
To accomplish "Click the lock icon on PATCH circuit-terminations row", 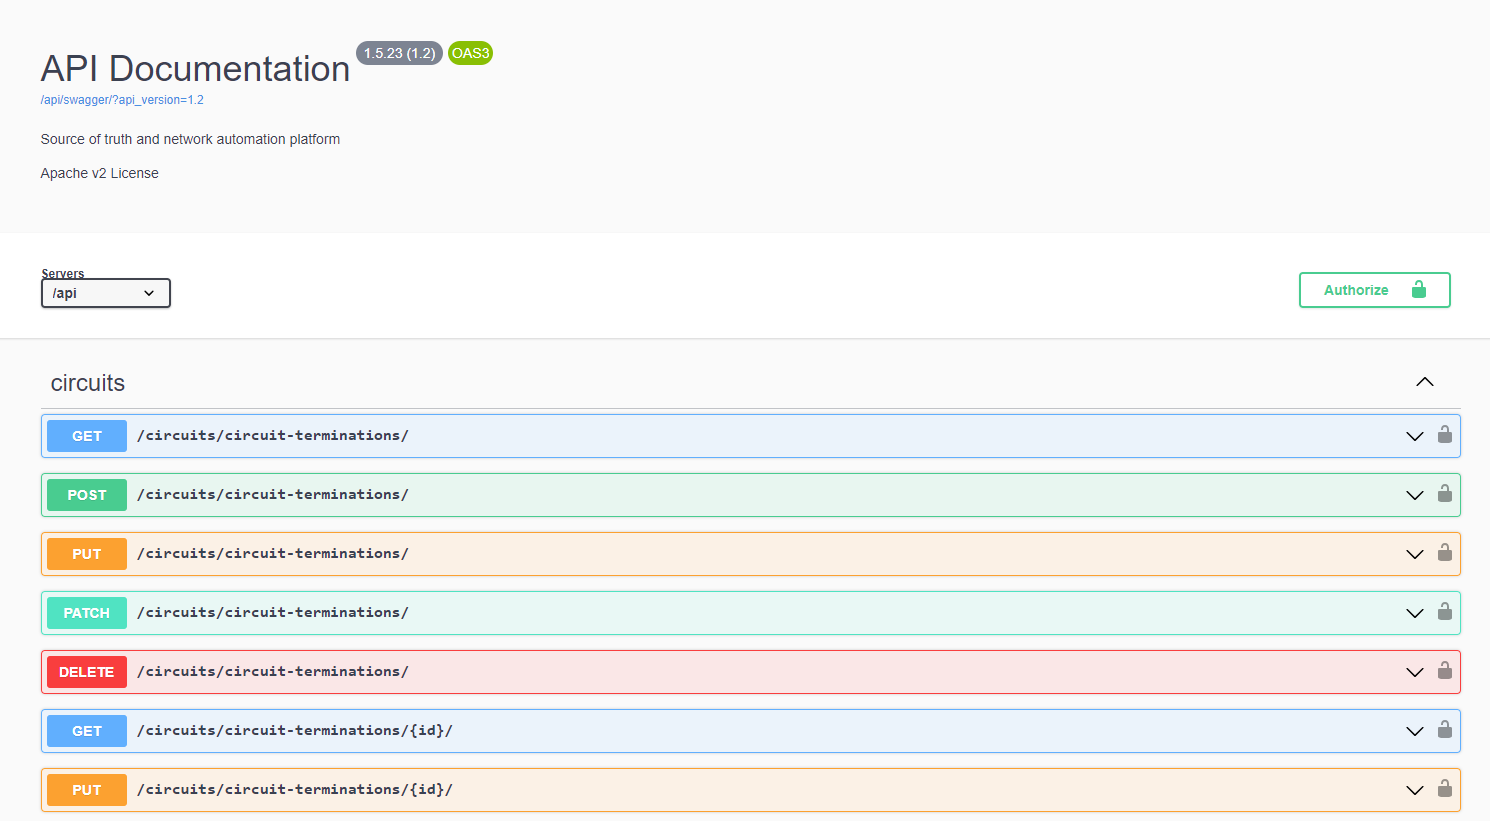I will [1444, 612].
